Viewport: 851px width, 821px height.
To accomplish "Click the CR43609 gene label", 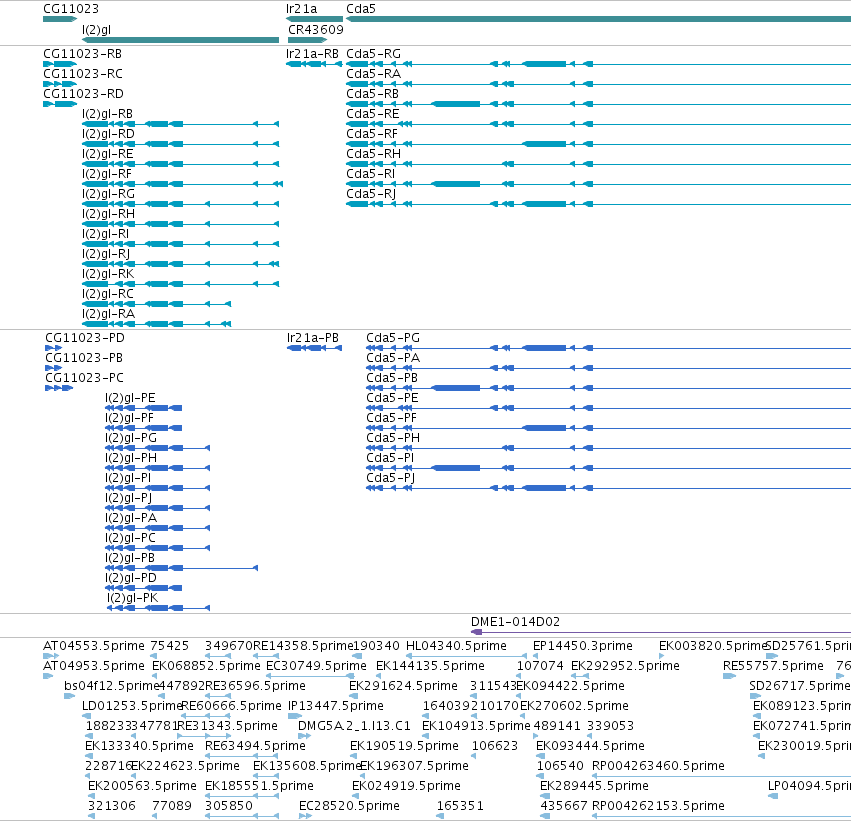I will tap(316, 30).
